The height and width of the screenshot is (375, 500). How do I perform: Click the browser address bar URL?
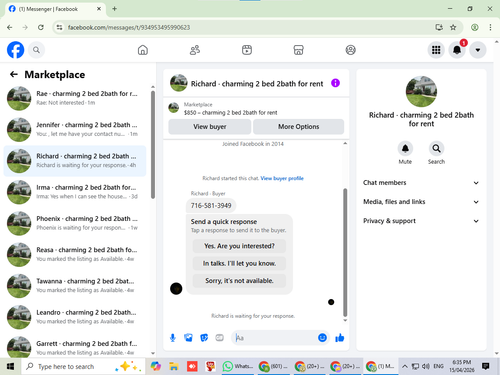click(129, 27)
